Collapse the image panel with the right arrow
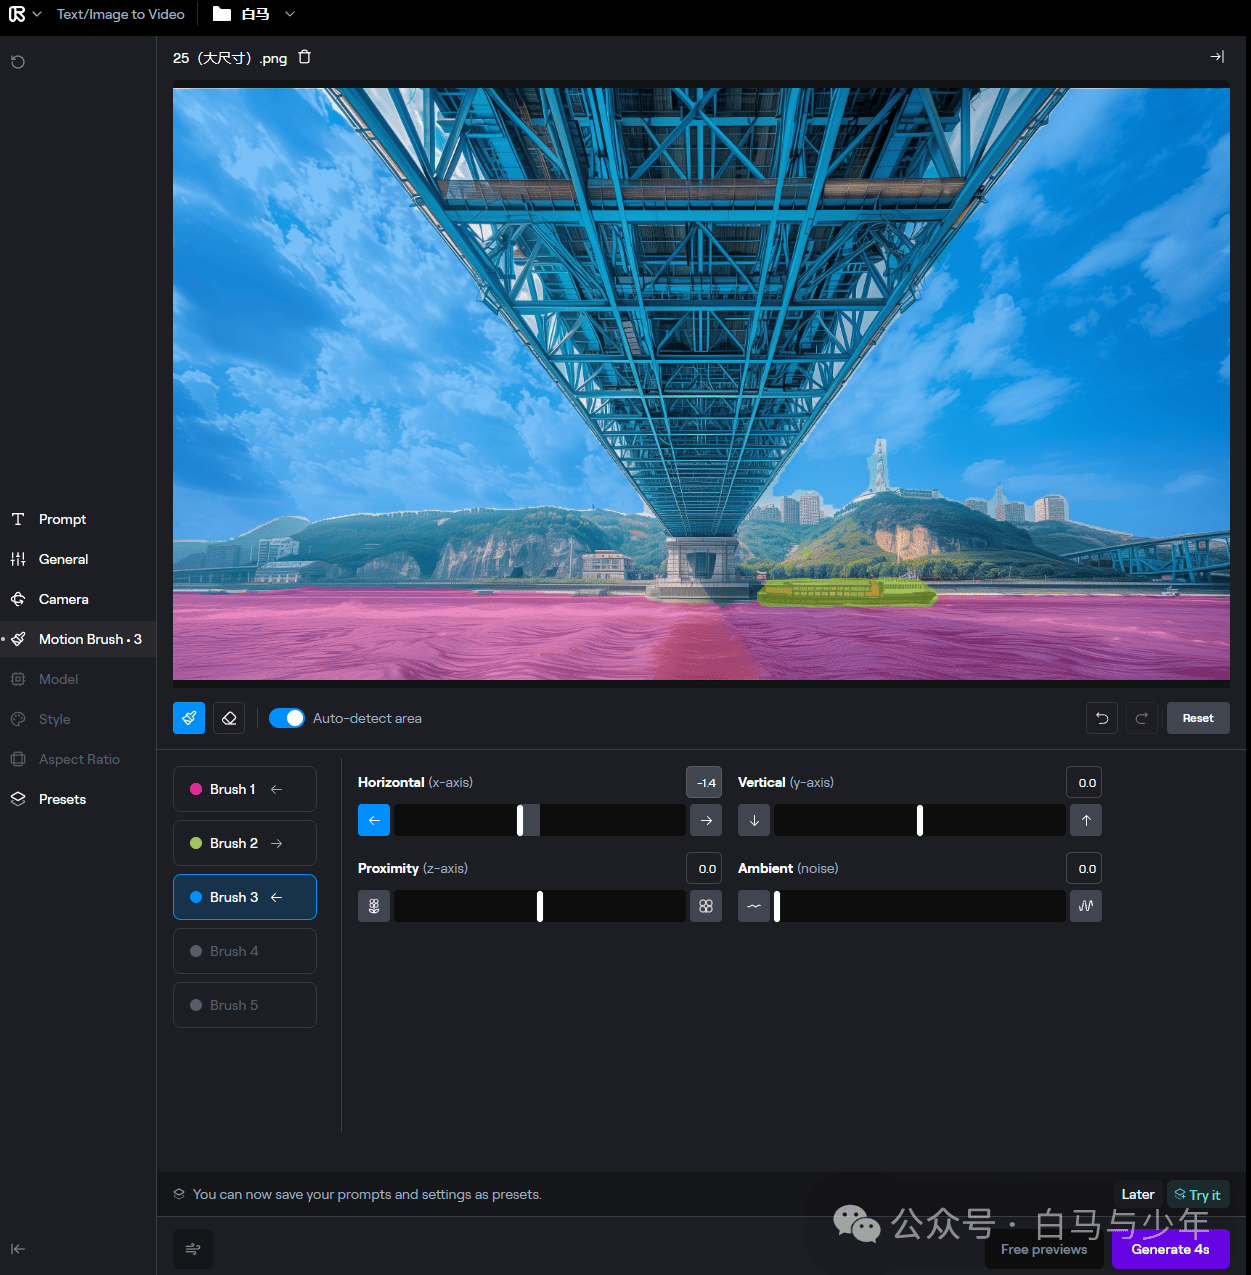The height and width of the screenshot is (1275, 1251). (x=1217, y=57)
